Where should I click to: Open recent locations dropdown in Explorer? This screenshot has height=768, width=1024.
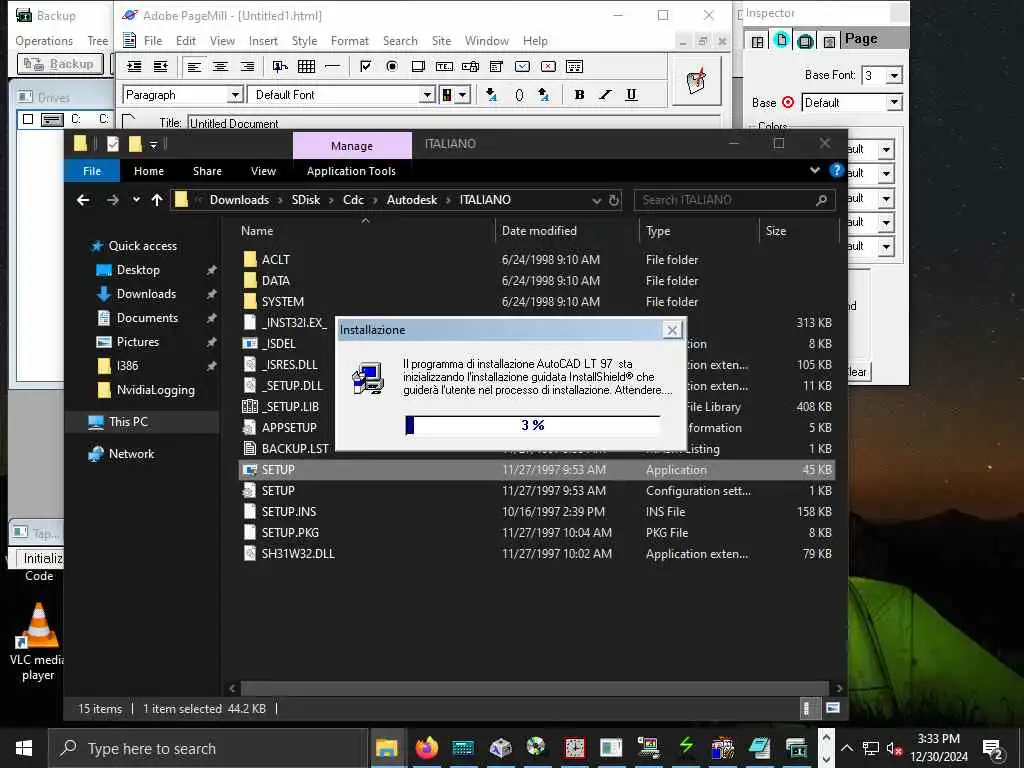click(x=136, y=200)
